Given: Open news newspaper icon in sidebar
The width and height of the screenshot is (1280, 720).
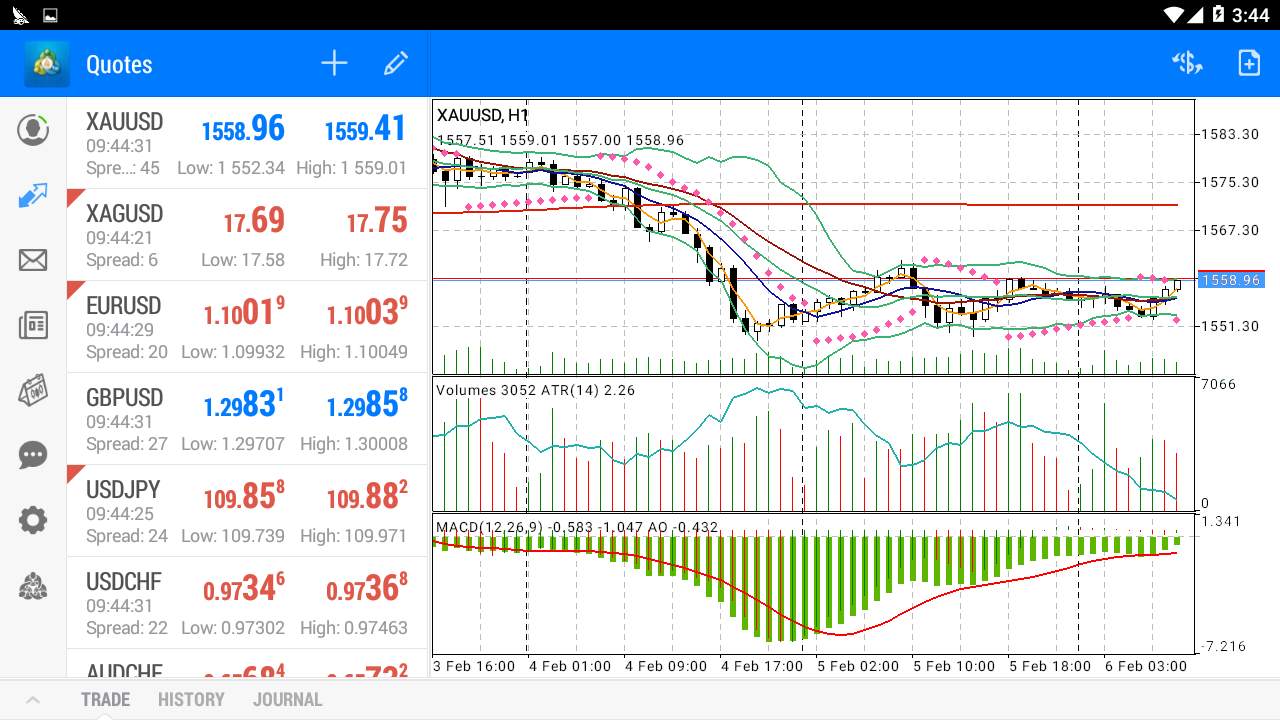Looking at the screenshot, I should [x=33, y=325].
